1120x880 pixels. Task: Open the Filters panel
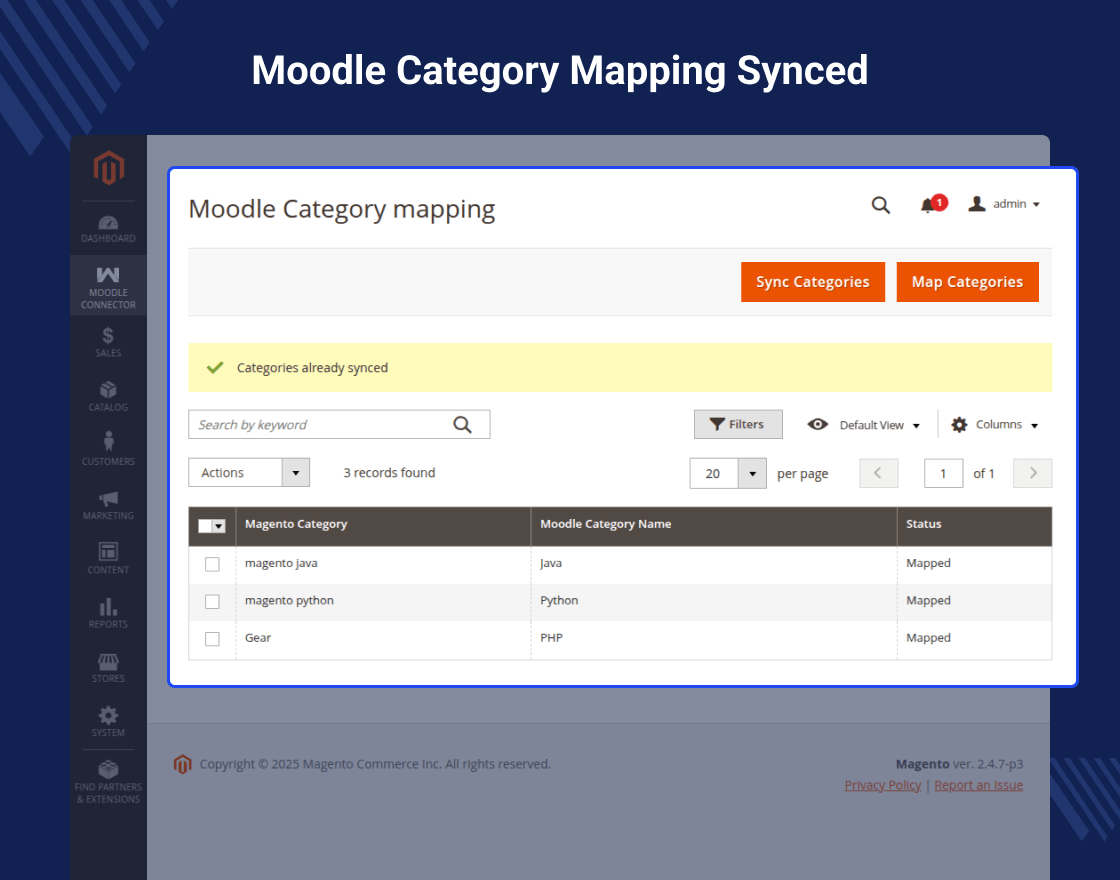pyautogui.click(x=738, y=424)
